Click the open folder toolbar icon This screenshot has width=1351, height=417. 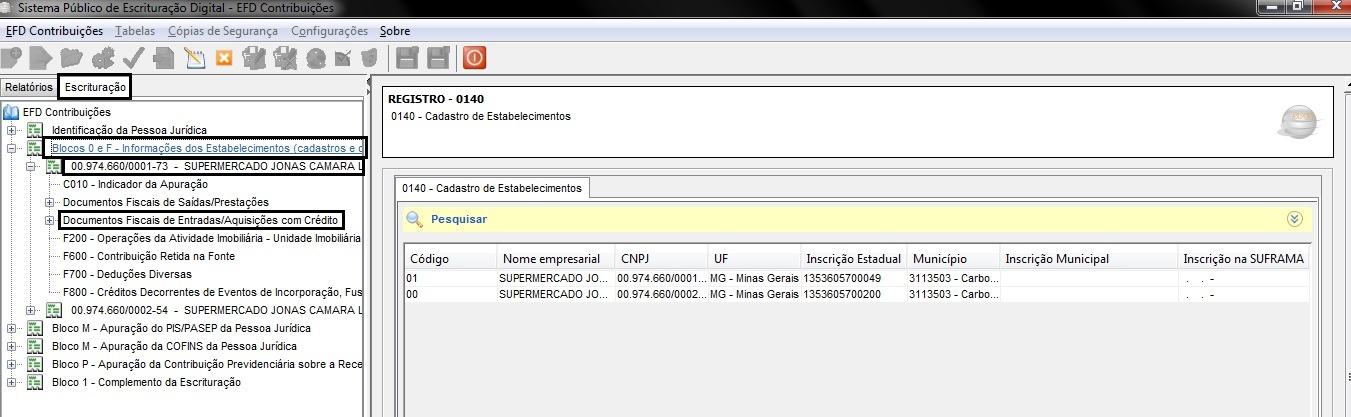coord(71,57)
